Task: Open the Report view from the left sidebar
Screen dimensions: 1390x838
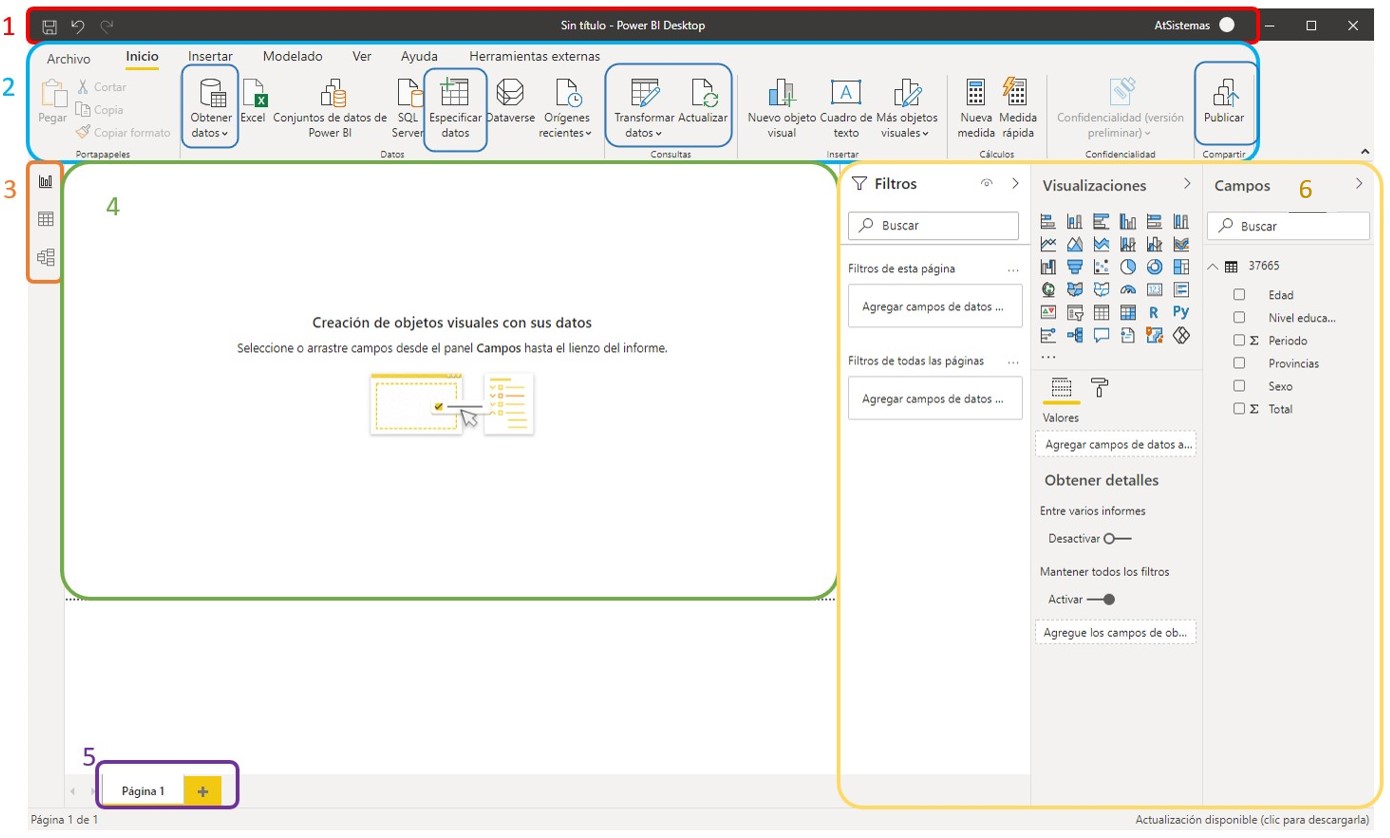Action: 45,182
